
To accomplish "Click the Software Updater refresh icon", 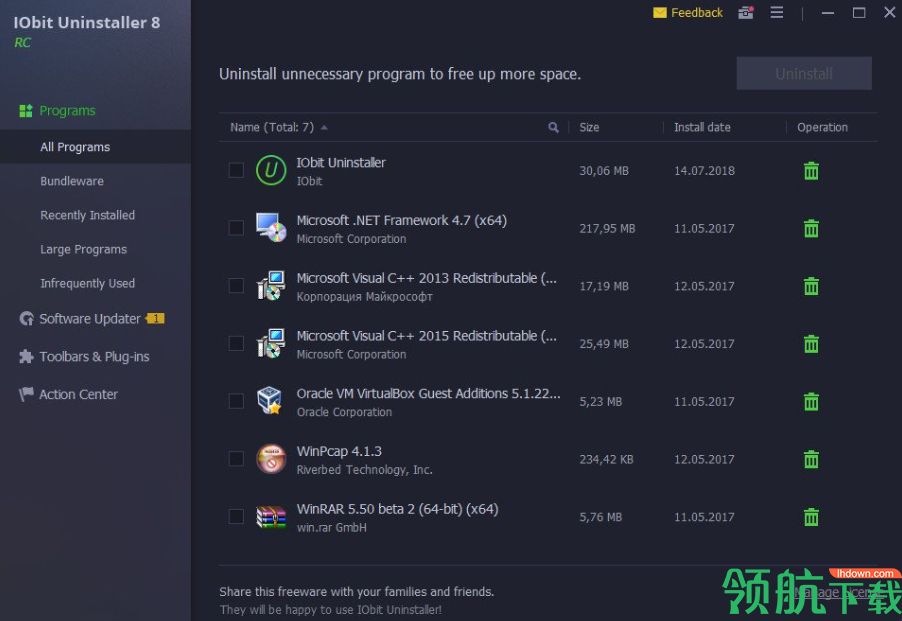I will coord(26,319).
